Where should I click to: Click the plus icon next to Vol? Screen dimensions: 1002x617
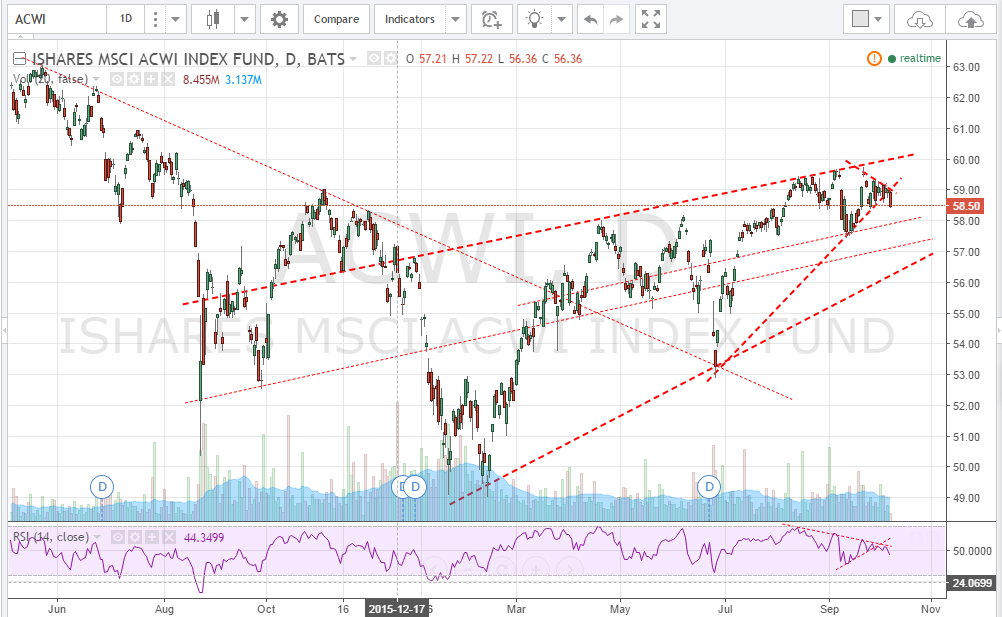coord(150,79)
